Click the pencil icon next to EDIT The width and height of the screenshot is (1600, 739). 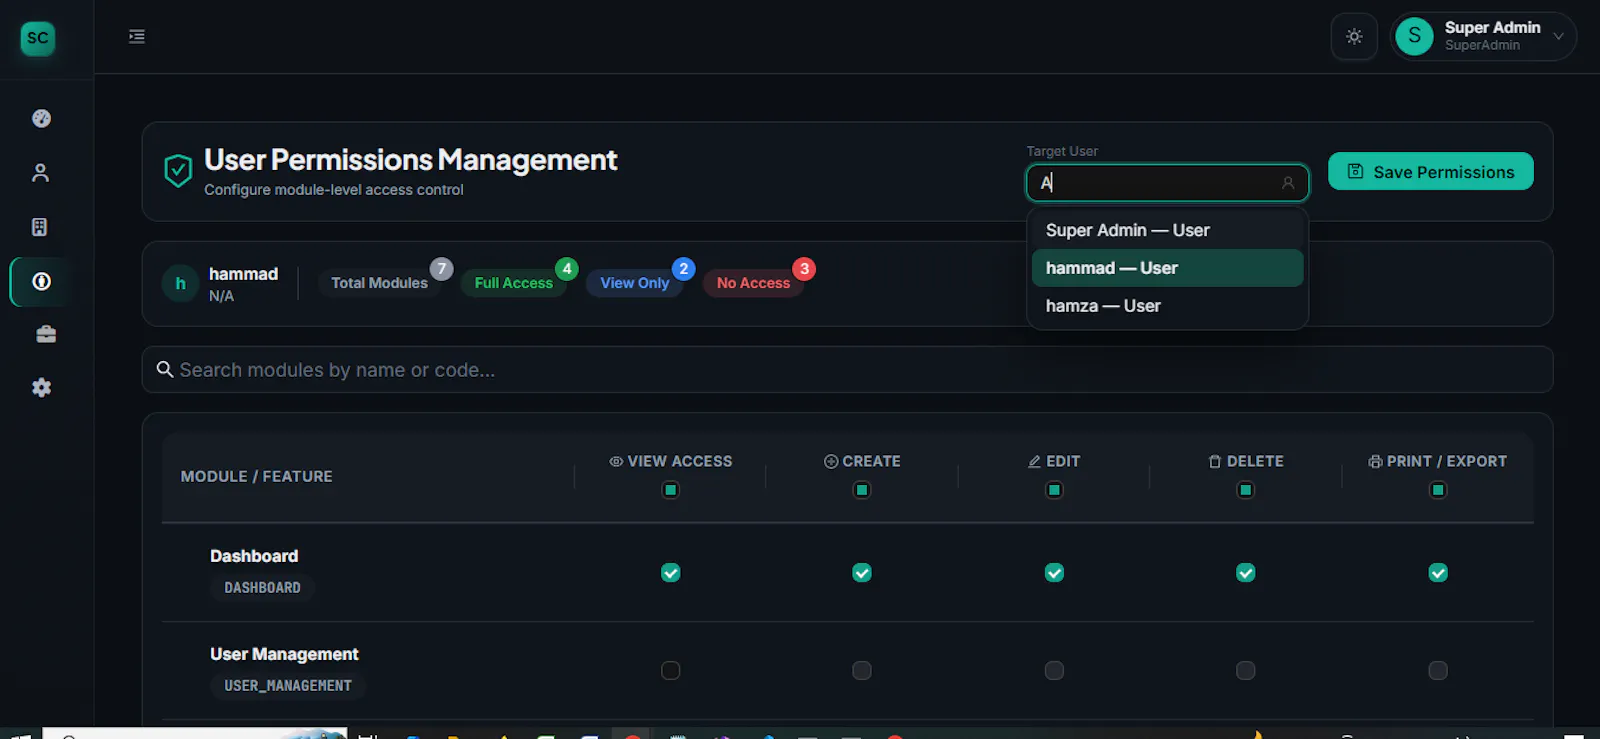click(x=1035, y=461)
